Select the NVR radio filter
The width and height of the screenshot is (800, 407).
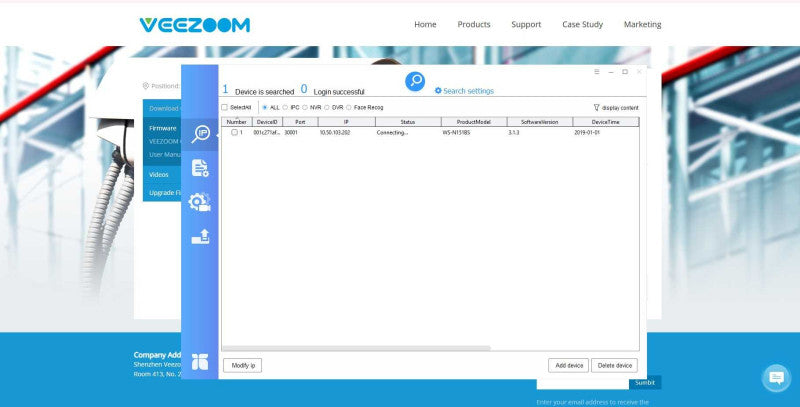(305, 108)
